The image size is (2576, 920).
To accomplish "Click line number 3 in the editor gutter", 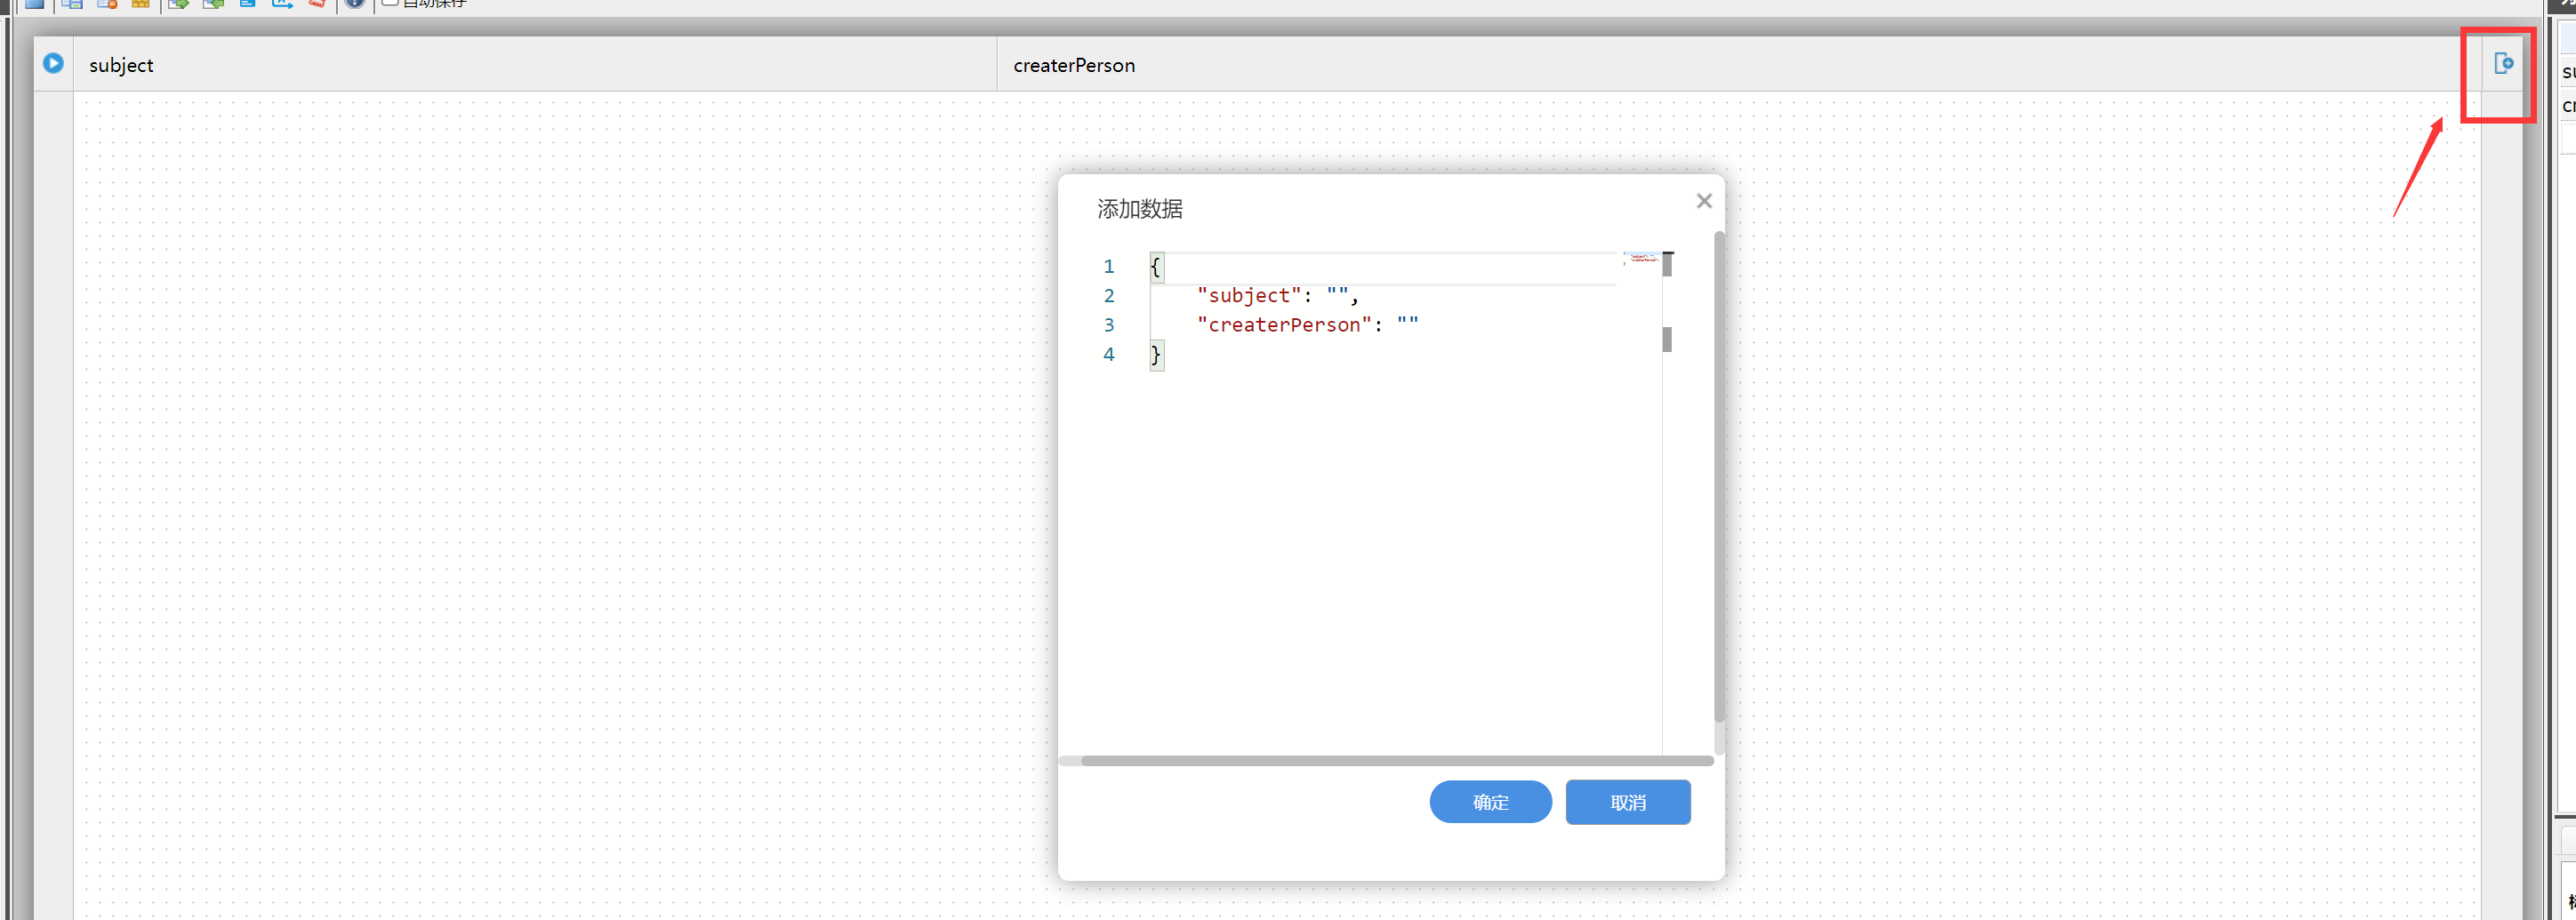I will 1109,325.
